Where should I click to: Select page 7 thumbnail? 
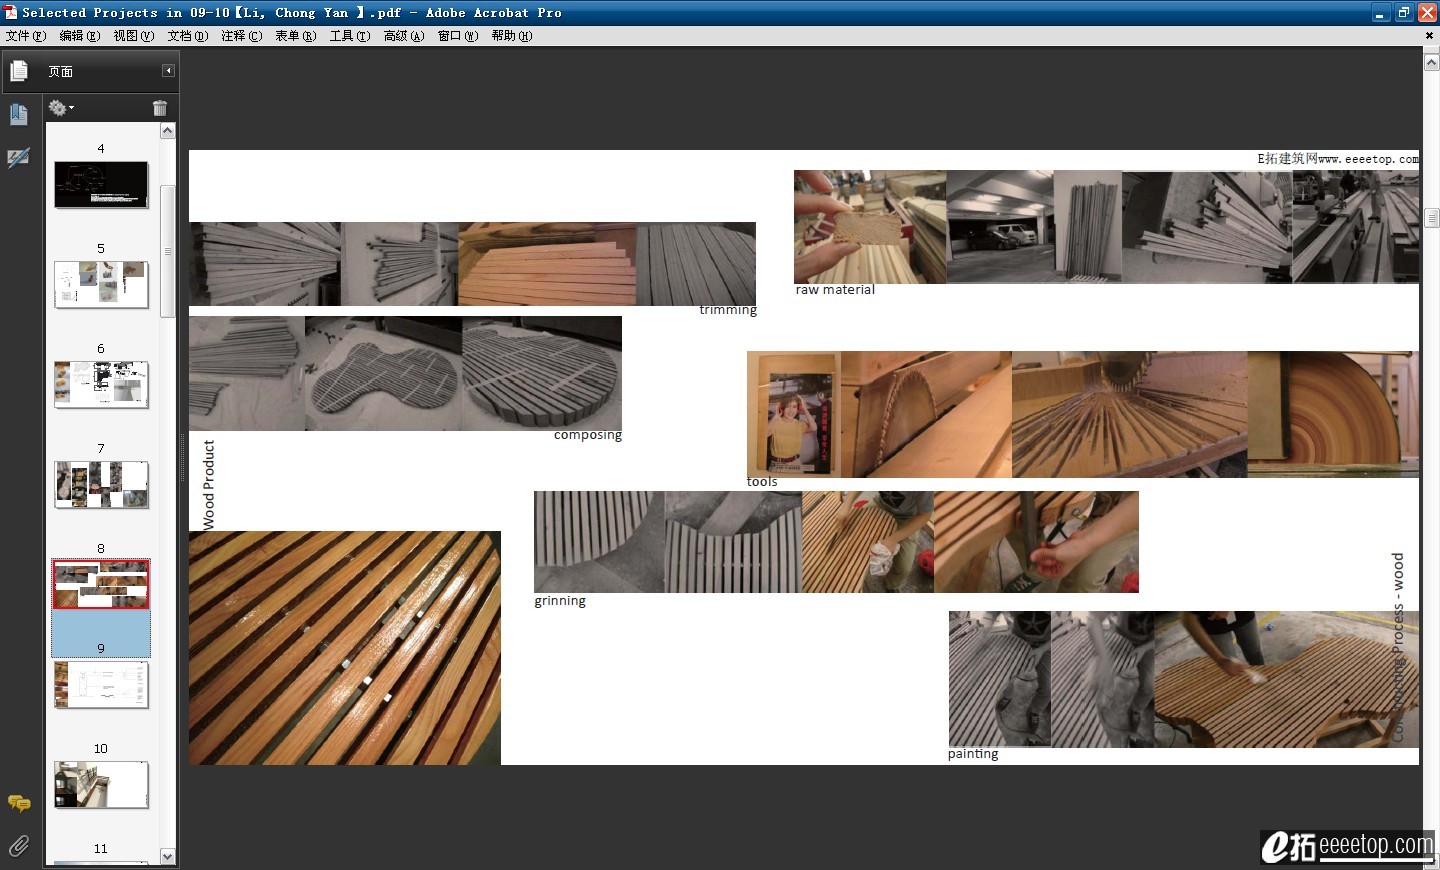pos(101,485)
